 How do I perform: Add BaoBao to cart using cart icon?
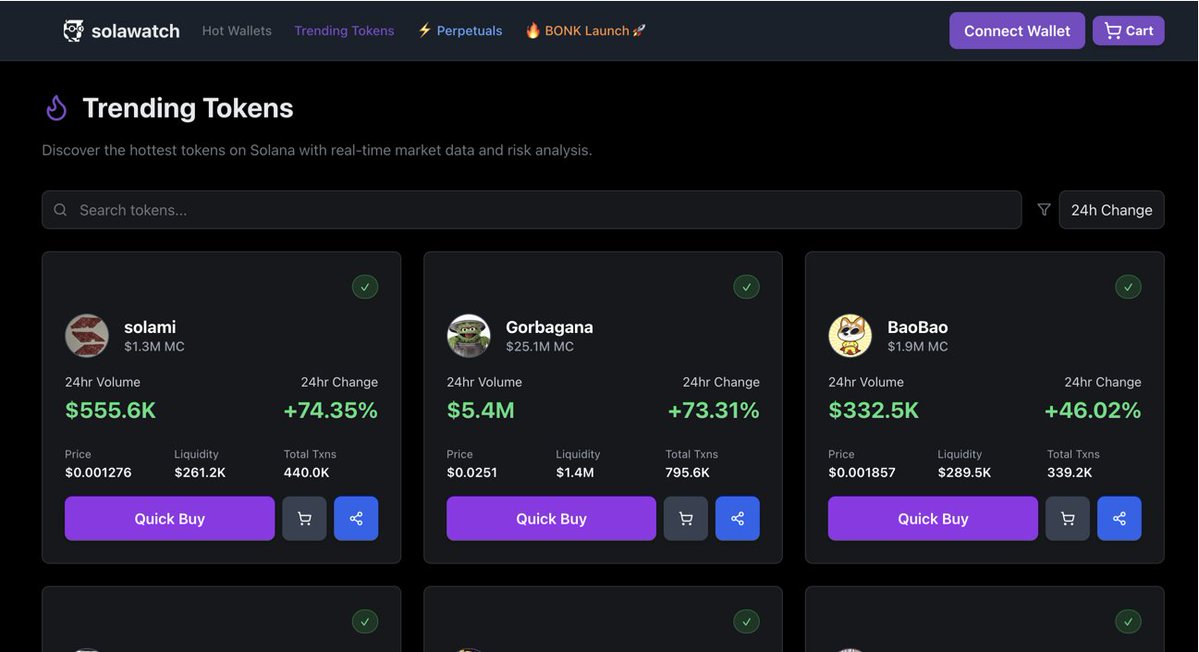[x=1067, y=518]
